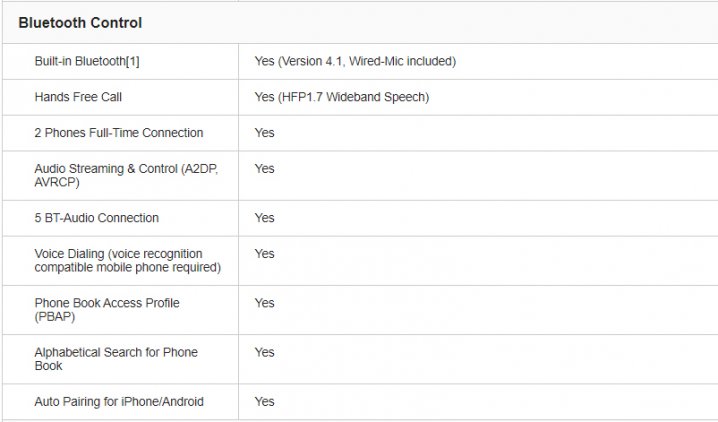Select the Voice Dialing feature label

(x=128, y=260)
